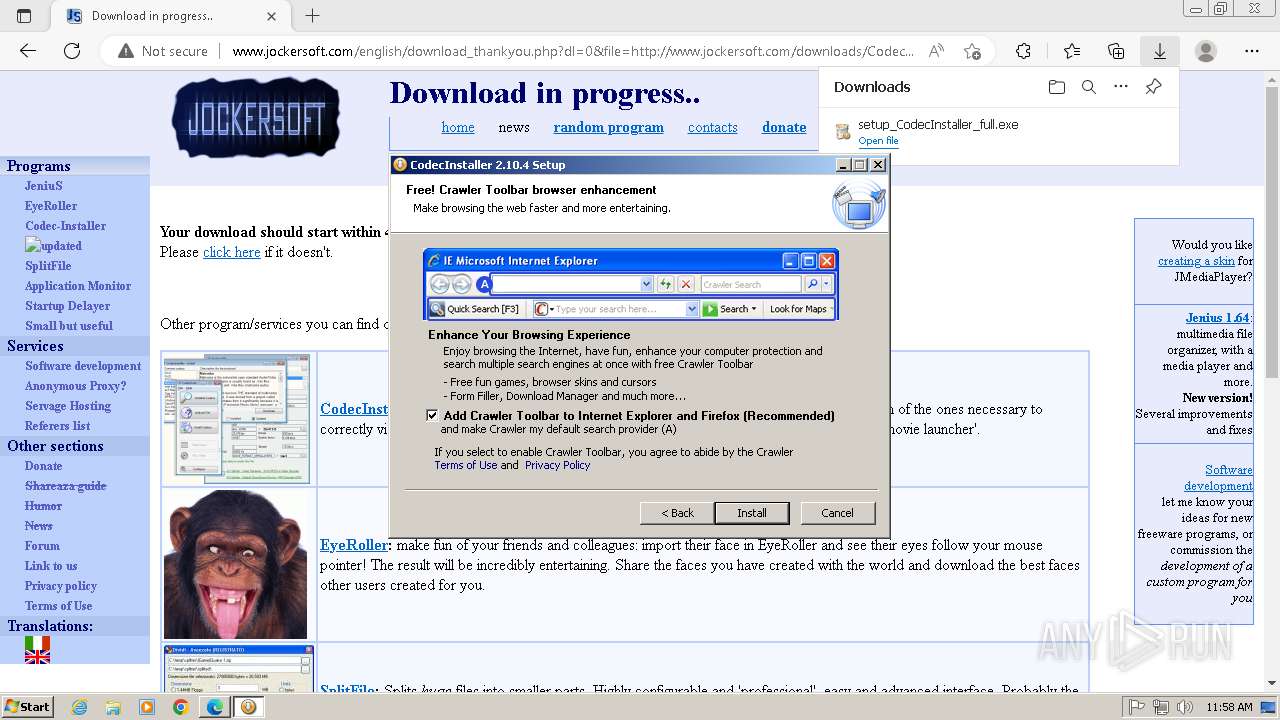The height and width of the screenshot is (720, 1280).
Task: Click Install in CodecInstaller setup
Action: (752, 513)
